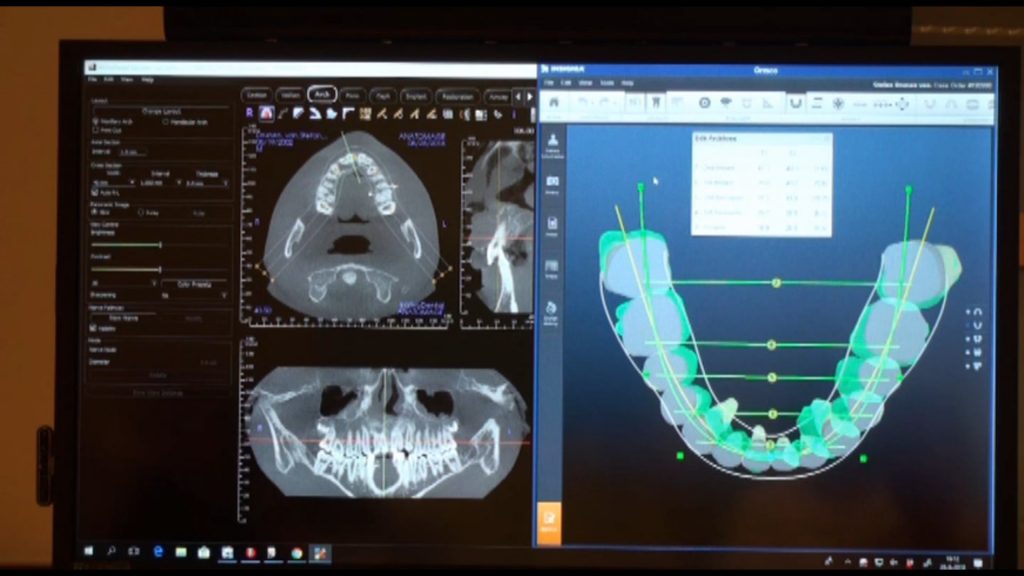Select the Mandibular Arch radio button

pyautogui.click(x=165, y=122)
